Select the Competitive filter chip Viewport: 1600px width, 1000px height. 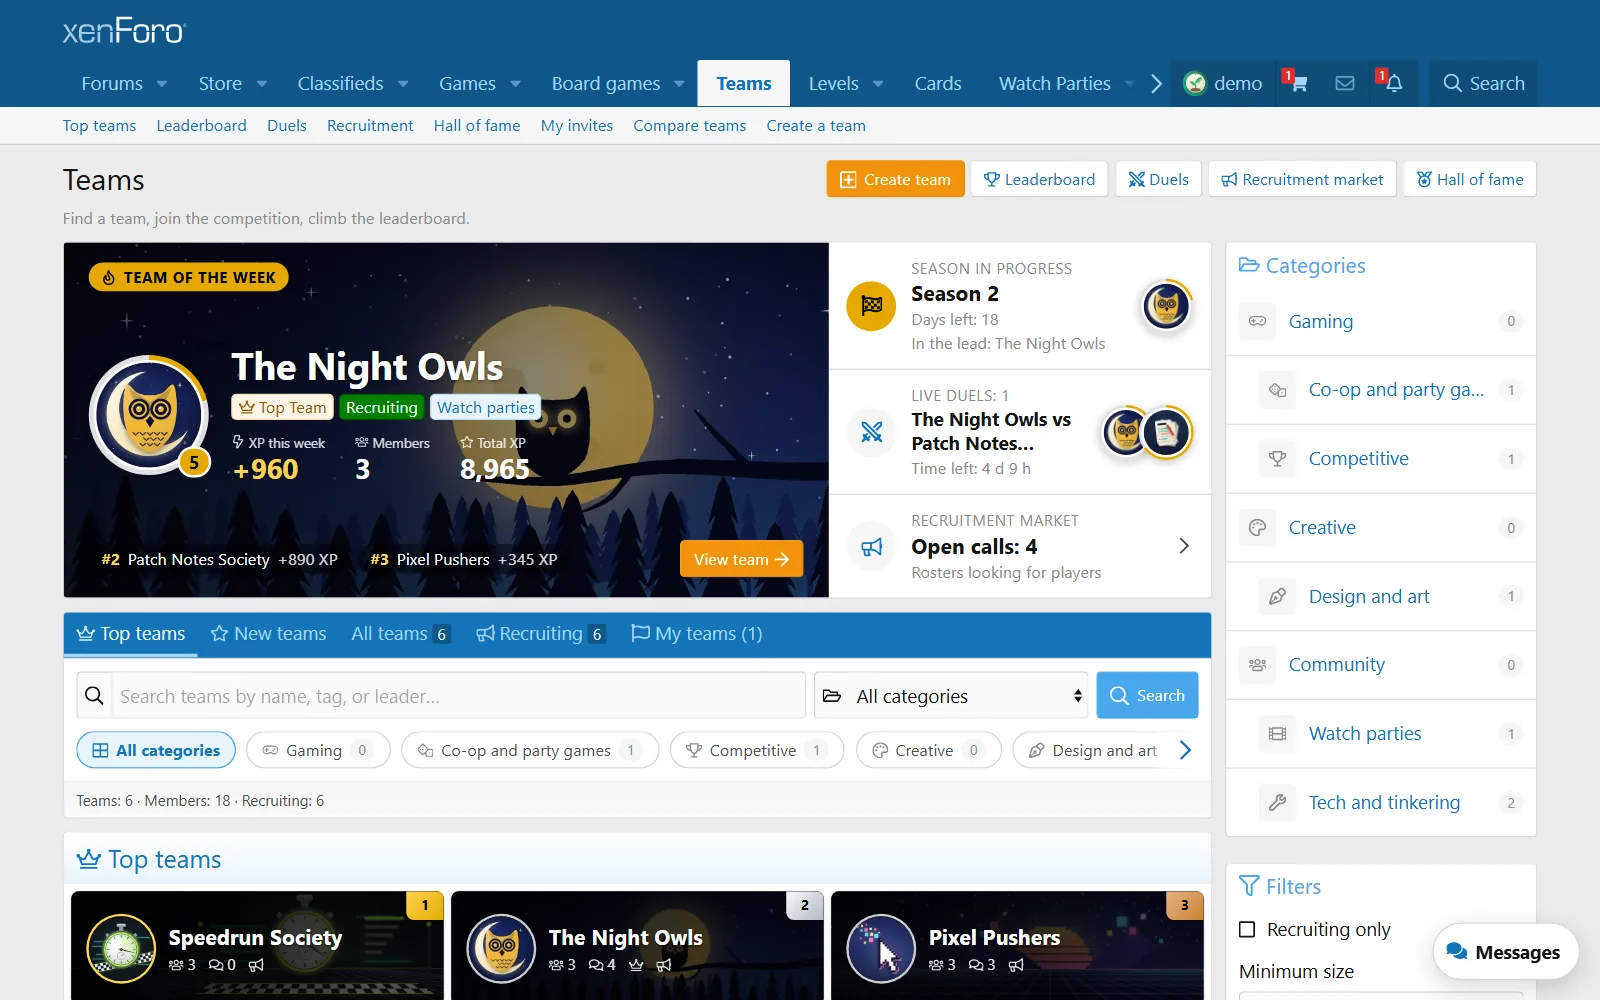pos(757,750)
